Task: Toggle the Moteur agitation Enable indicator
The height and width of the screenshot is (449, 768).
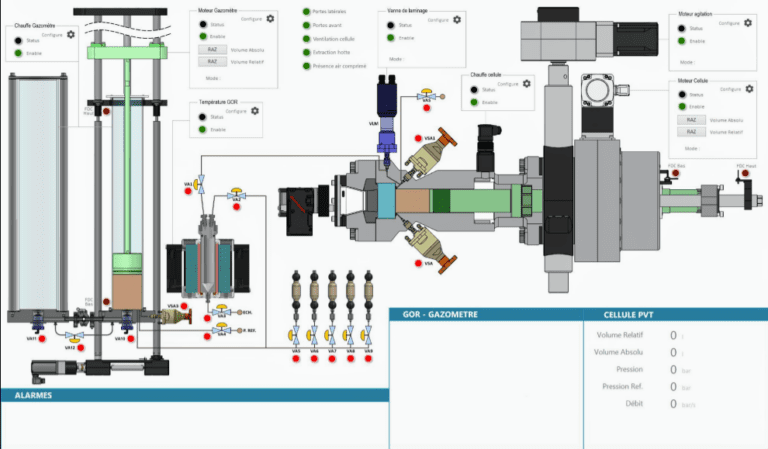Action: click(679, 41)
